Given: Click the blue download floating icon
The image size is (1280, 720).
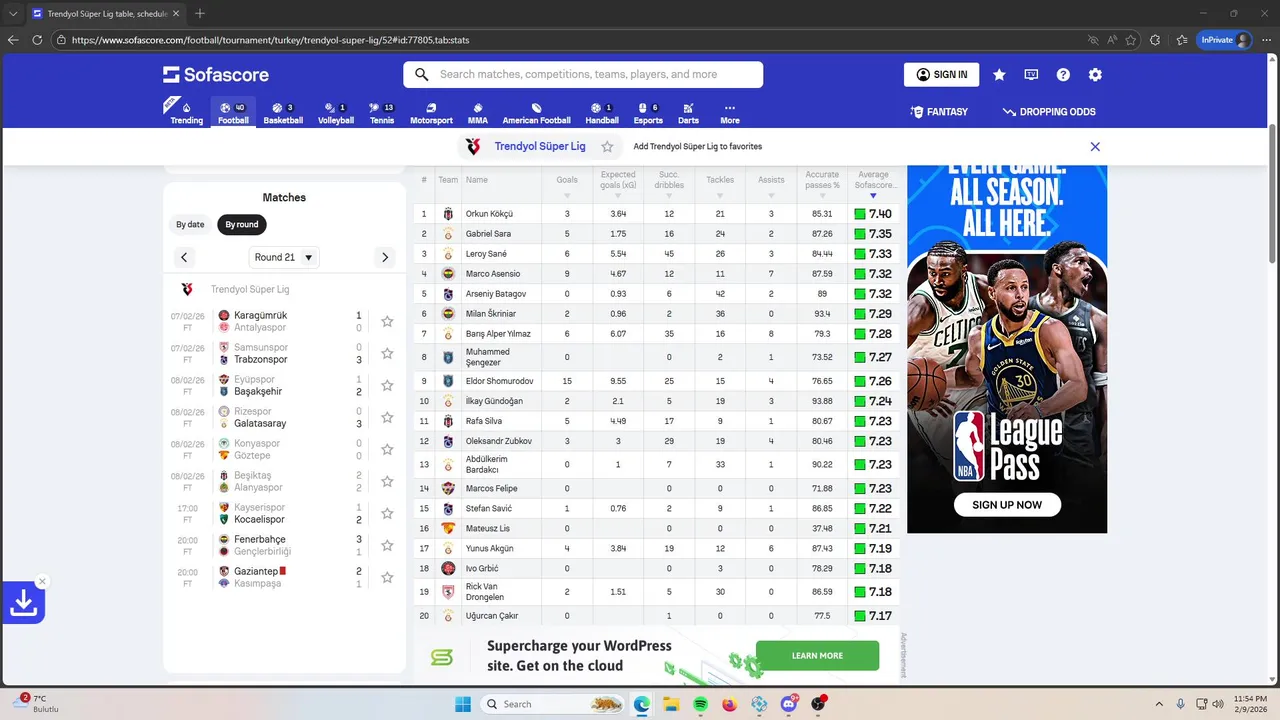Looking at the screenshot, I should tap(23, 603).
